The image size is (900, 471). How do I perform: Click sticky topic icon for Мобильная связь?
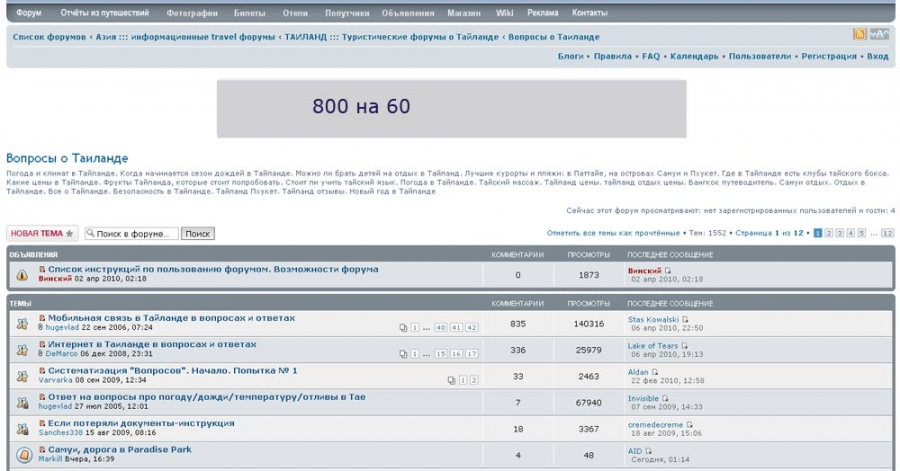click(x=22, y=324)
